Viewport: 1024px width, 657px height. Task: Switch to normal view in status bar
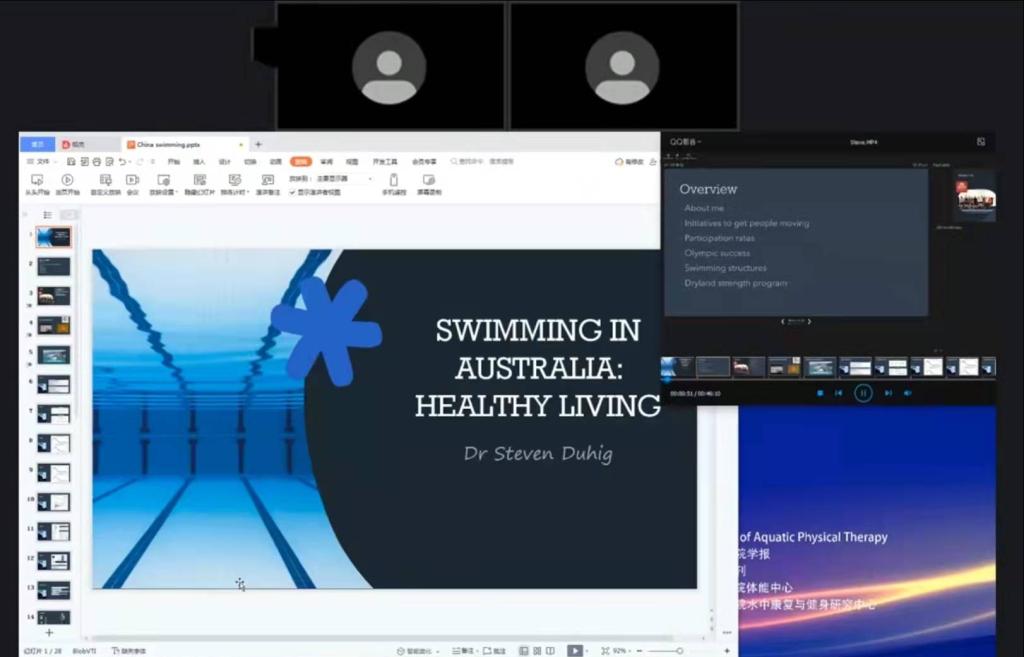pyautogui.click(x=523, y=651)
